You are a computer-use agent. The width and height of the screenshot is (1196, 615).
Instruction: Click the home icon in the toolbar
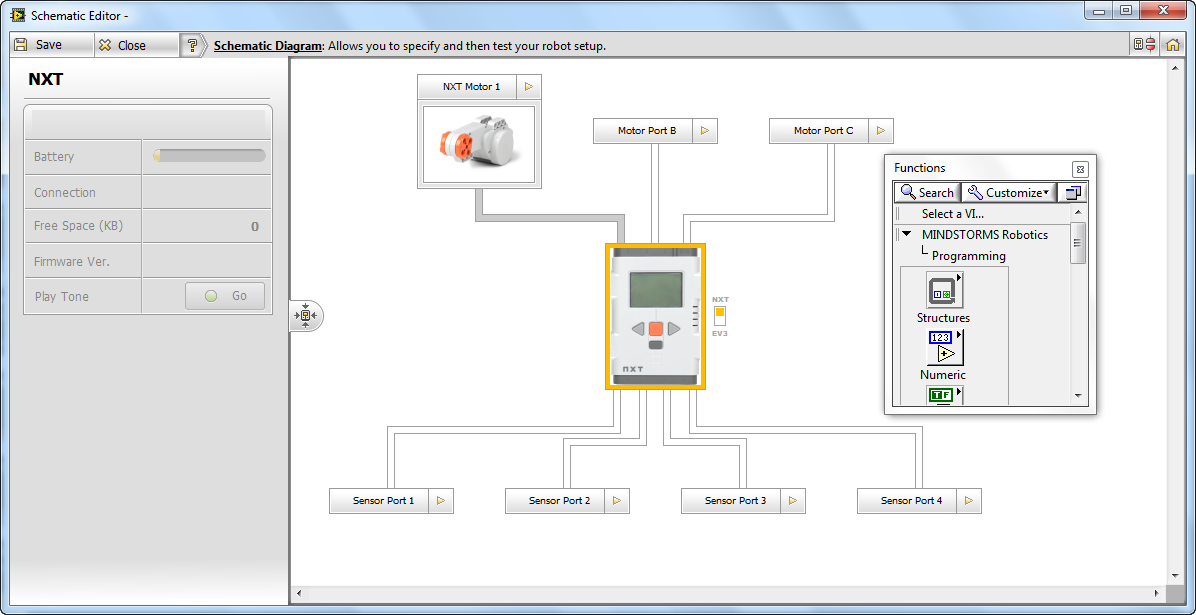1173,45
